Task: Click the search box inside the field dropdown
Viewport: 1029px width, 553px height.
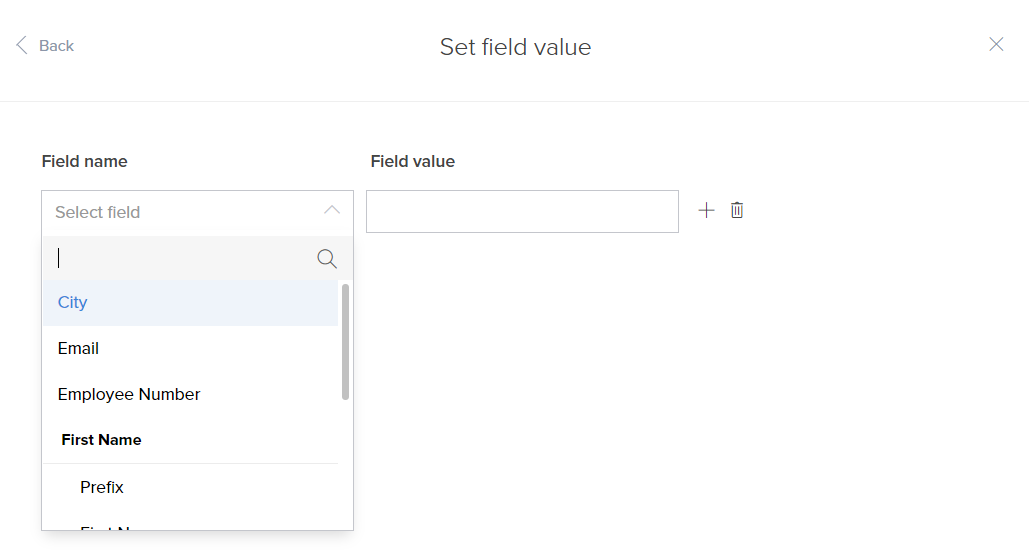Action: (180, 259)
